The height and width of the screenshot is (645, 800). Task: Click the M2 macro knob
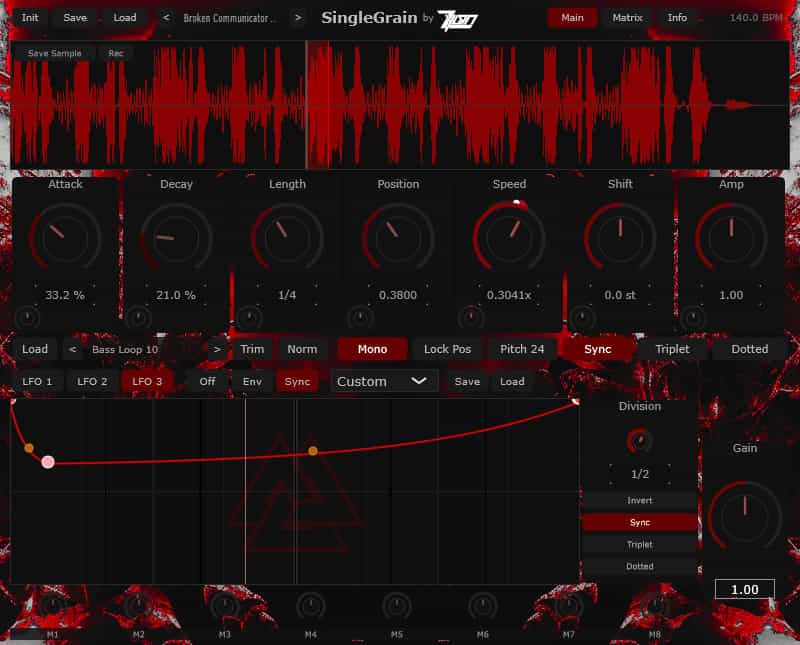(138, 606)
